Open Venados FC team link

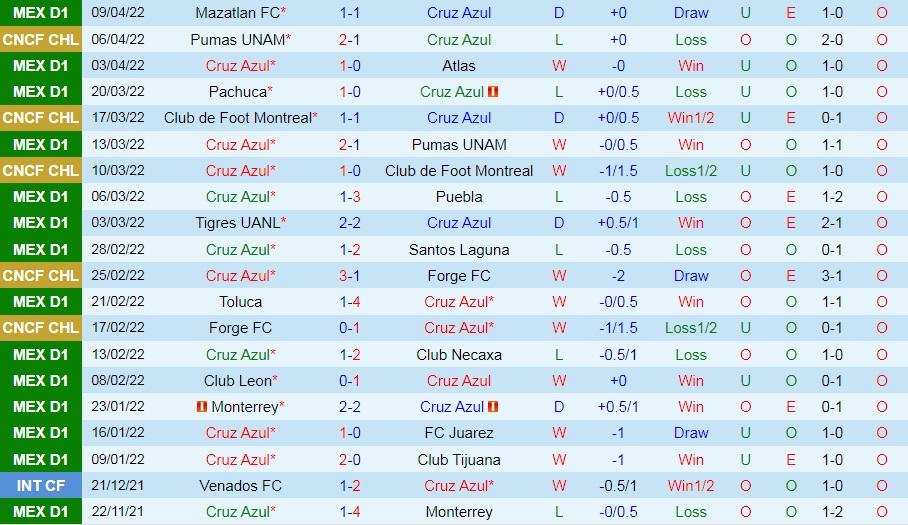click(x=240, y=485)
